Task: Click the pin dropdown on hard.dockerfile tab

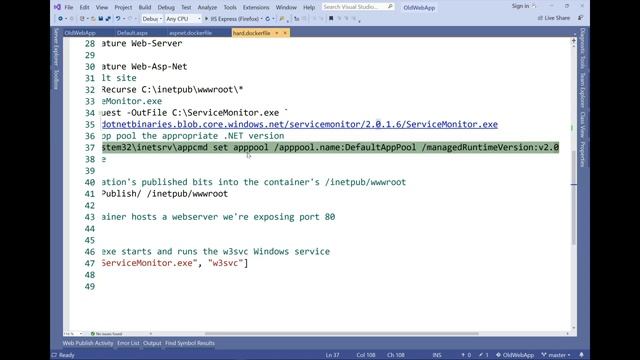Action: [x=277, y=33]
